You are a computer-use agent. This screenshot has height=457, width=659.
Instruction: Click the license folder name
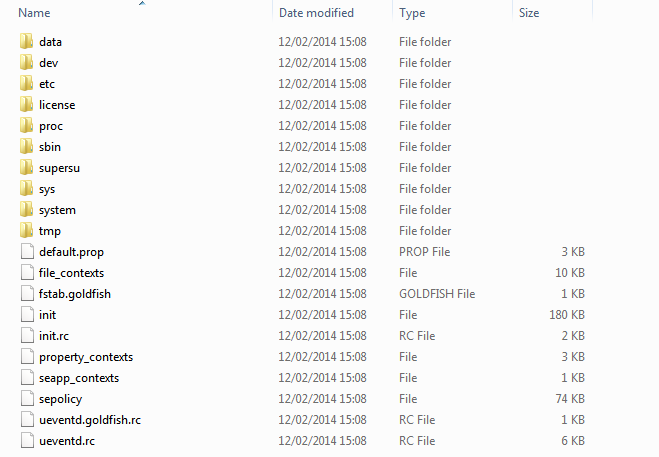[x=57, y=105]
